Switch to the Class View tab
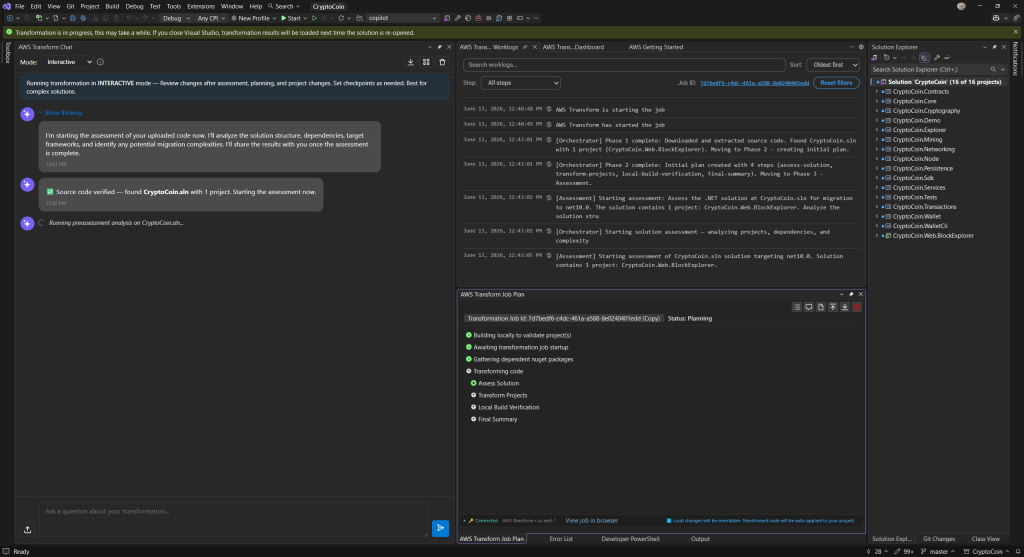1024x557 pixels. point(985,539)
